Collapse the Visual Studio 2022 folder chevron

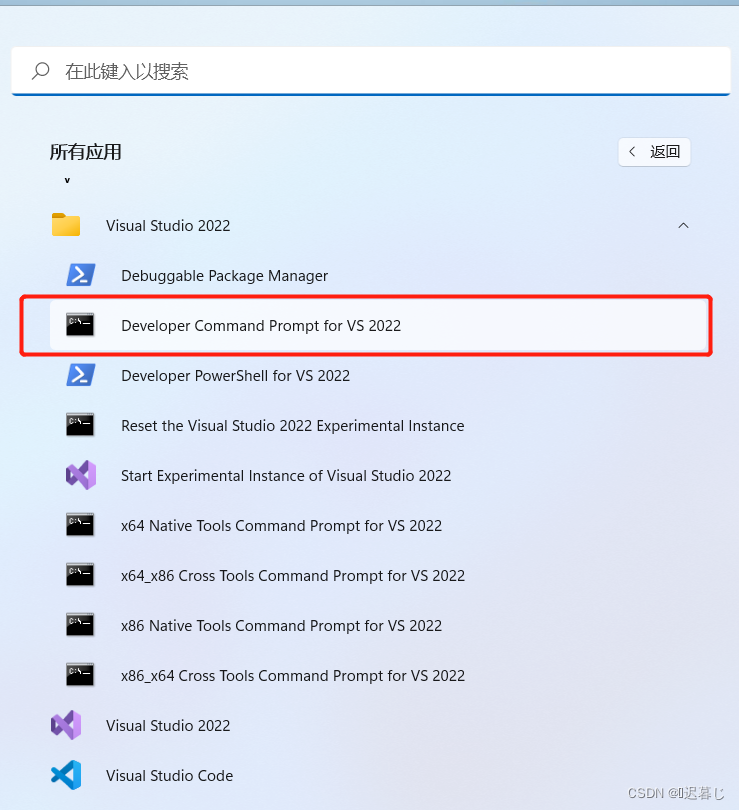tap(683, 226)
